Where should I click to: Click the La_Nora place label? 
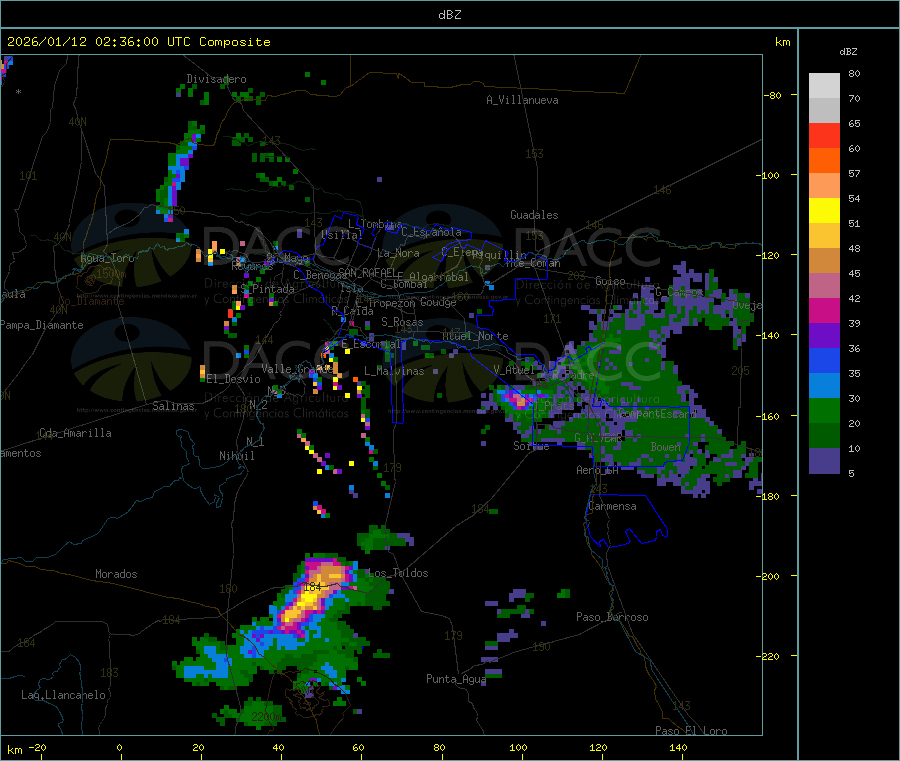tap(399, 253)
